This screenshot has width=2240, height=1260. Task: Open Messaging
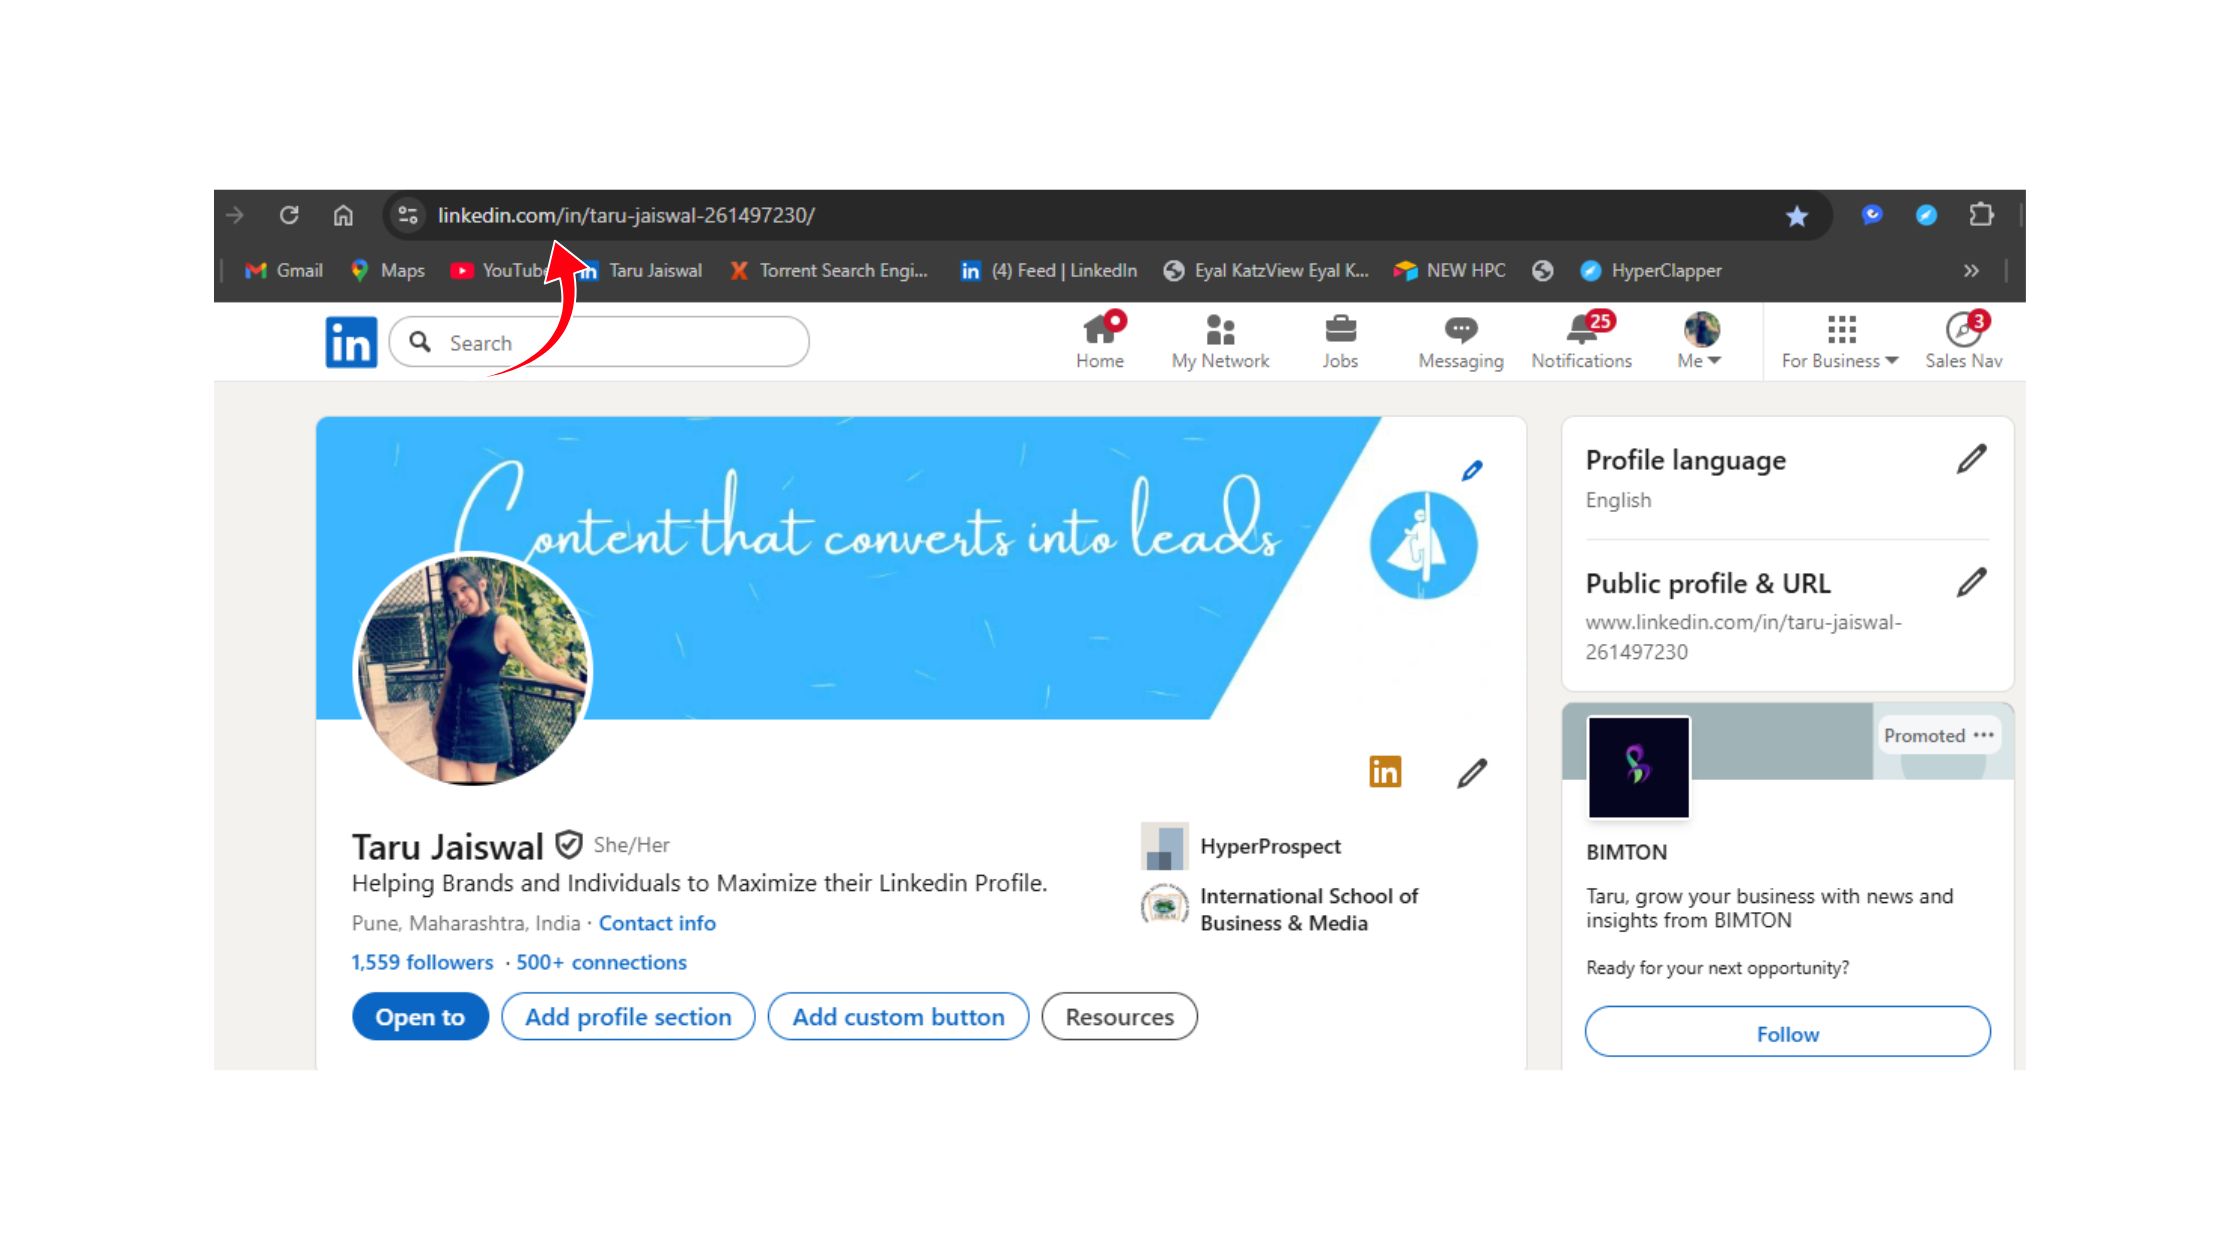click(1461, 341)
